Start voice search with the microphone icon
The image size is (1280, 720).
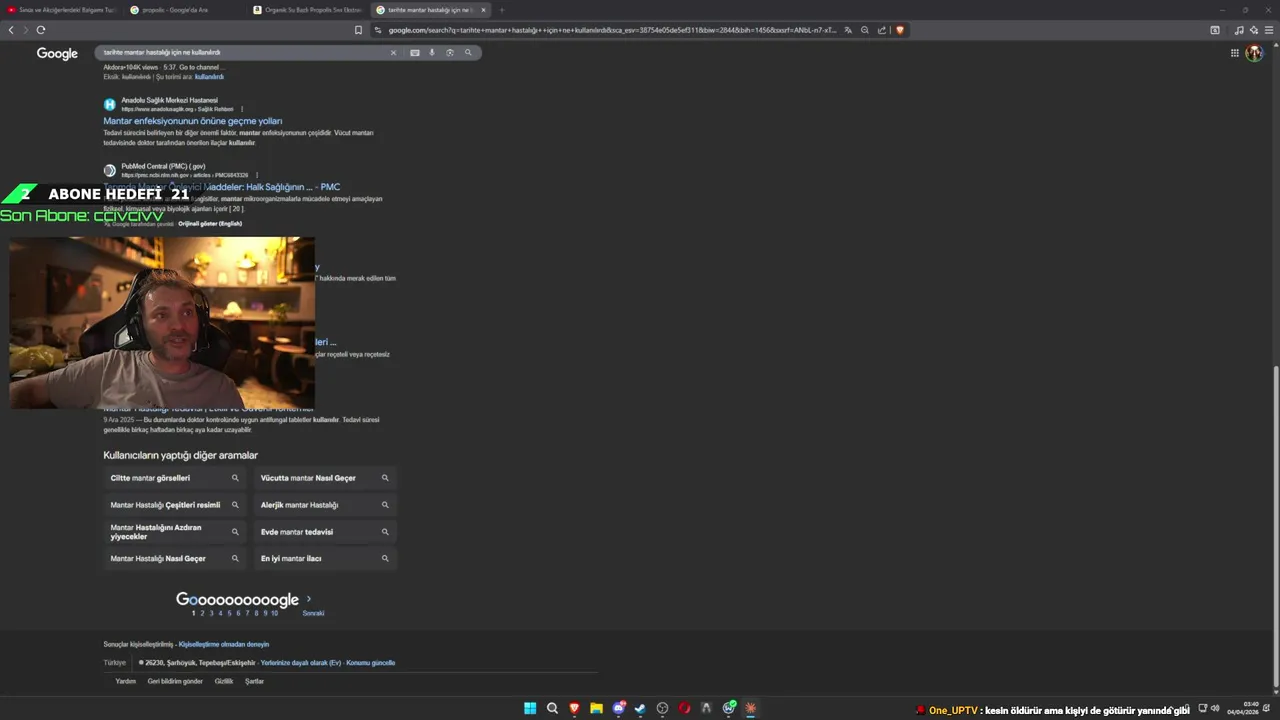432,53
